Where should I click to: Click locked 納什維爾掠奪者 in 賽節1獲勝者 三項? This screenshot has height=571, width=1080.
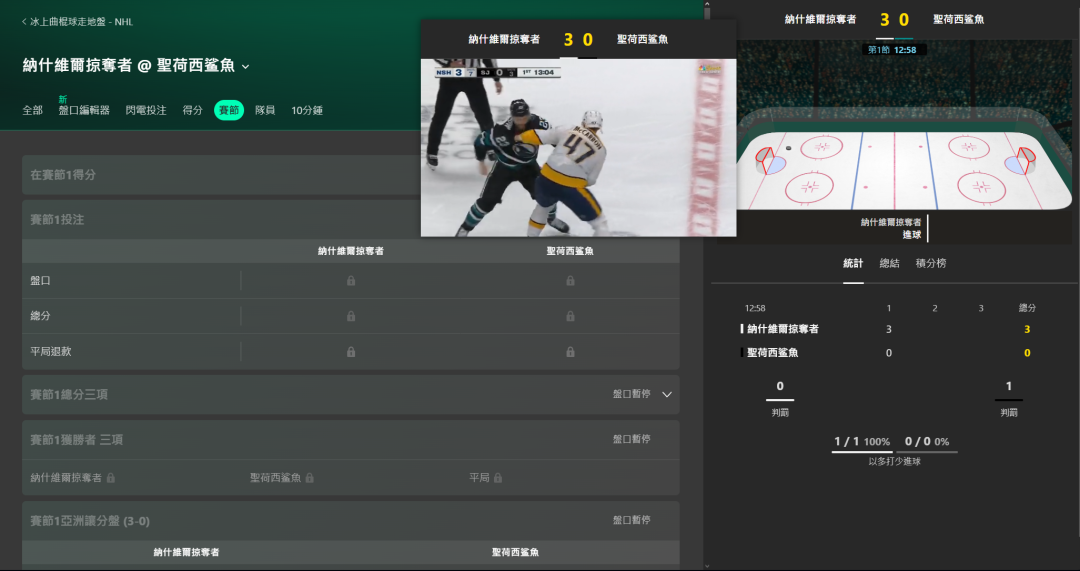[72, 477]
